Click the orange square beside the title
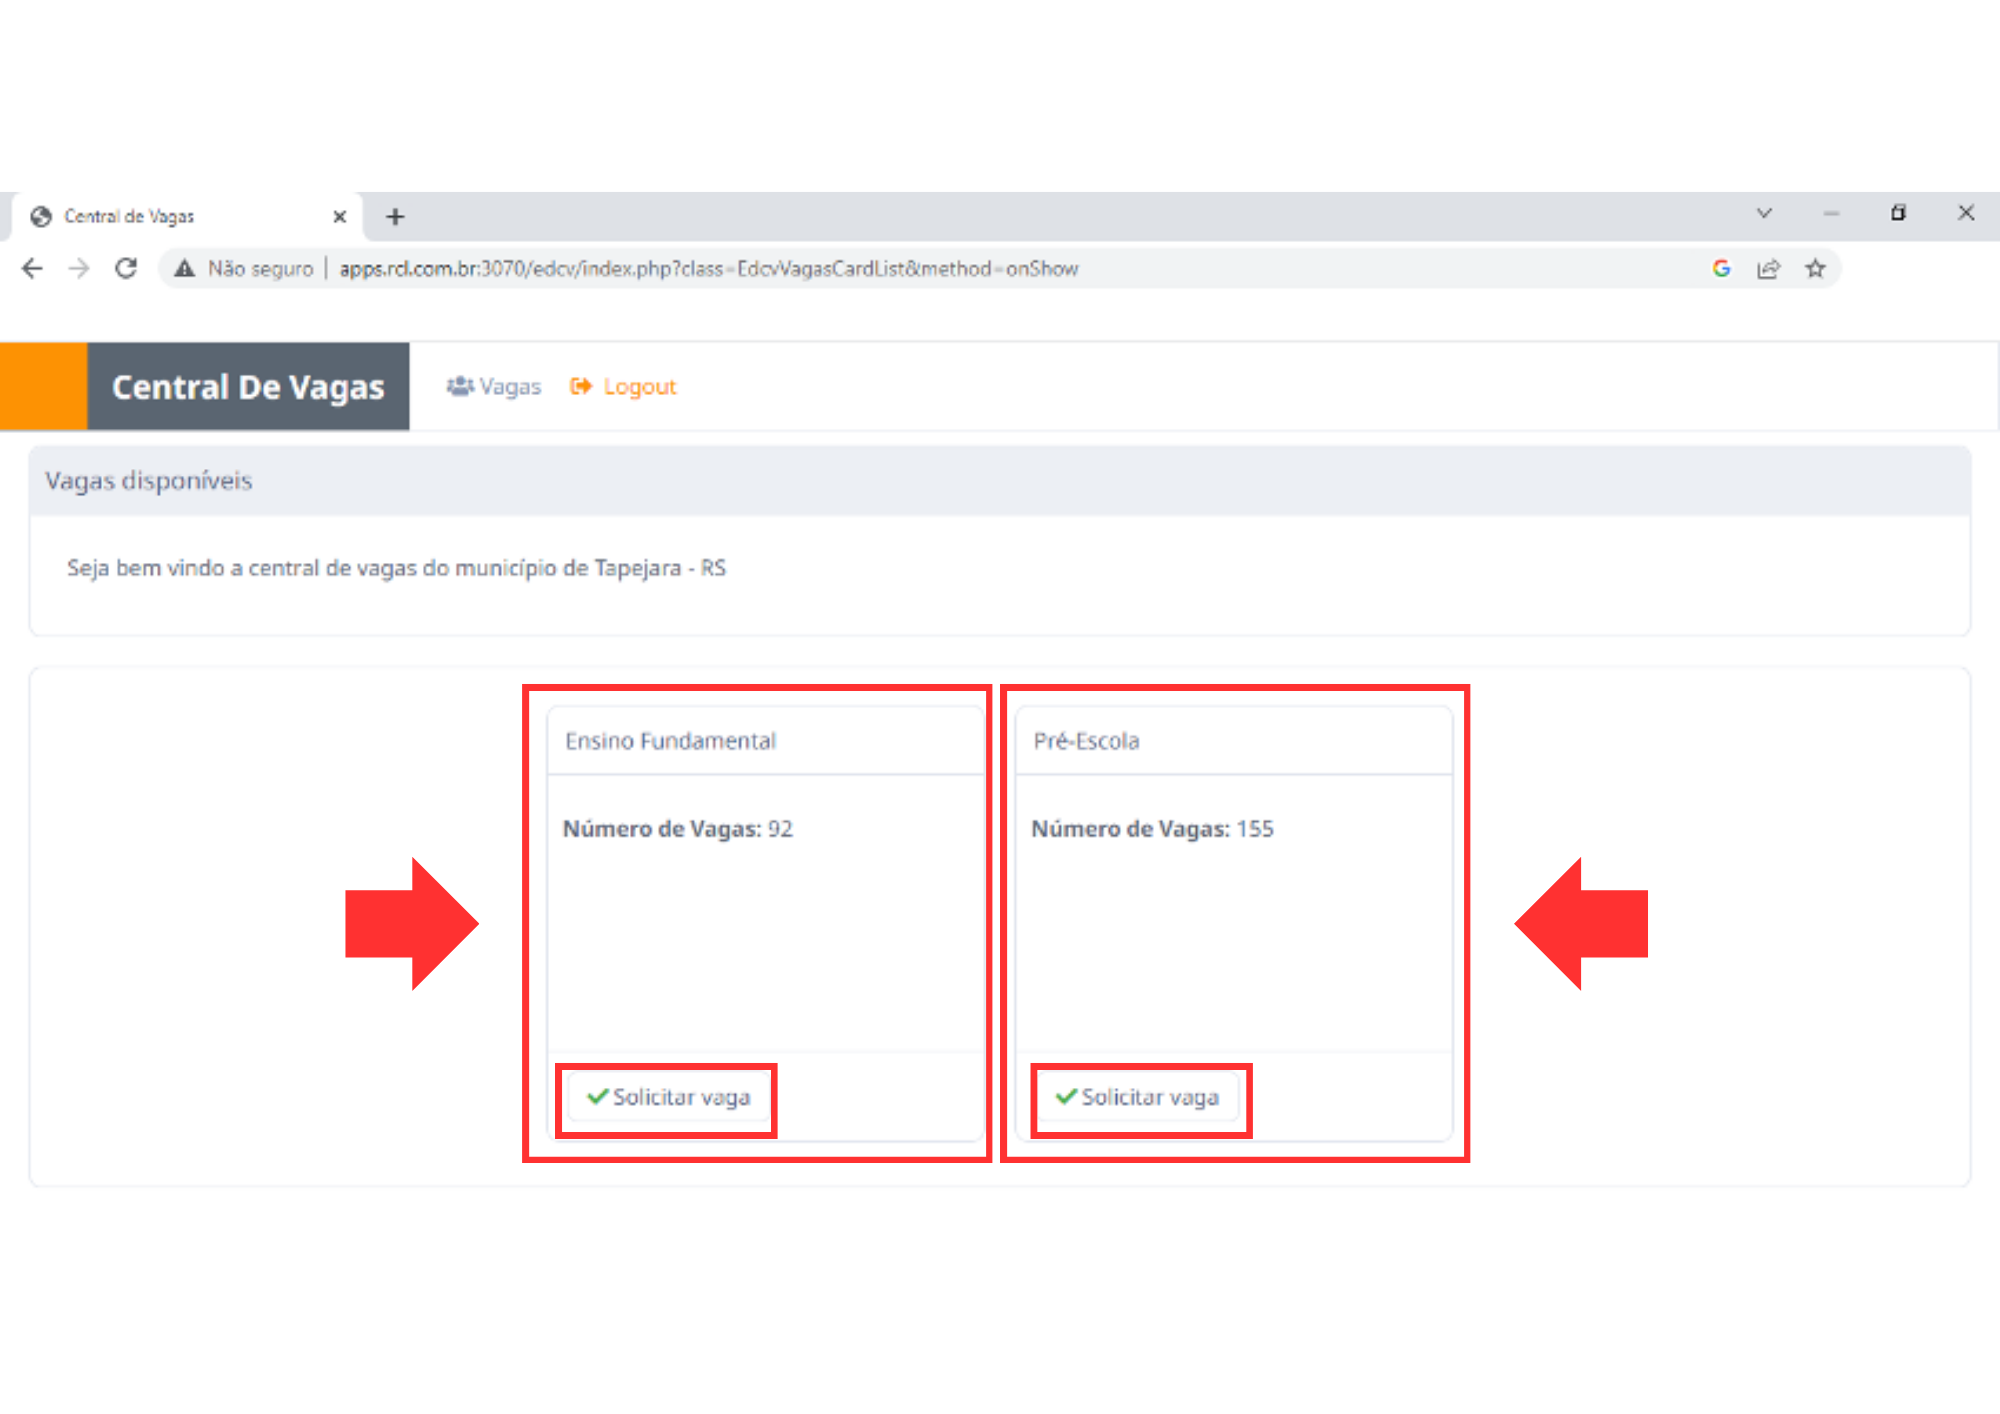 pyautogui.click(x=44, y=387)
